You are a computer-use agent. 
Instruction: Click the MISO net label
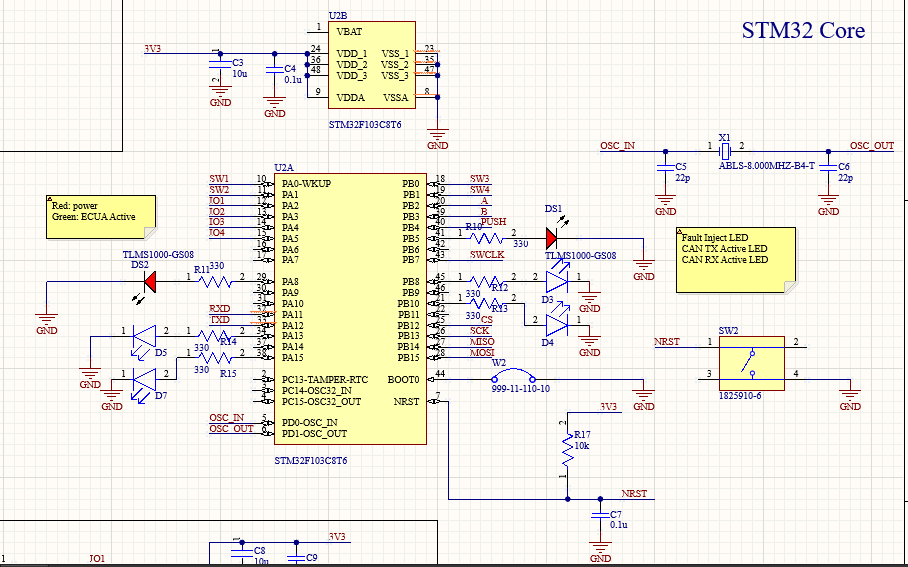click(482, 342)
